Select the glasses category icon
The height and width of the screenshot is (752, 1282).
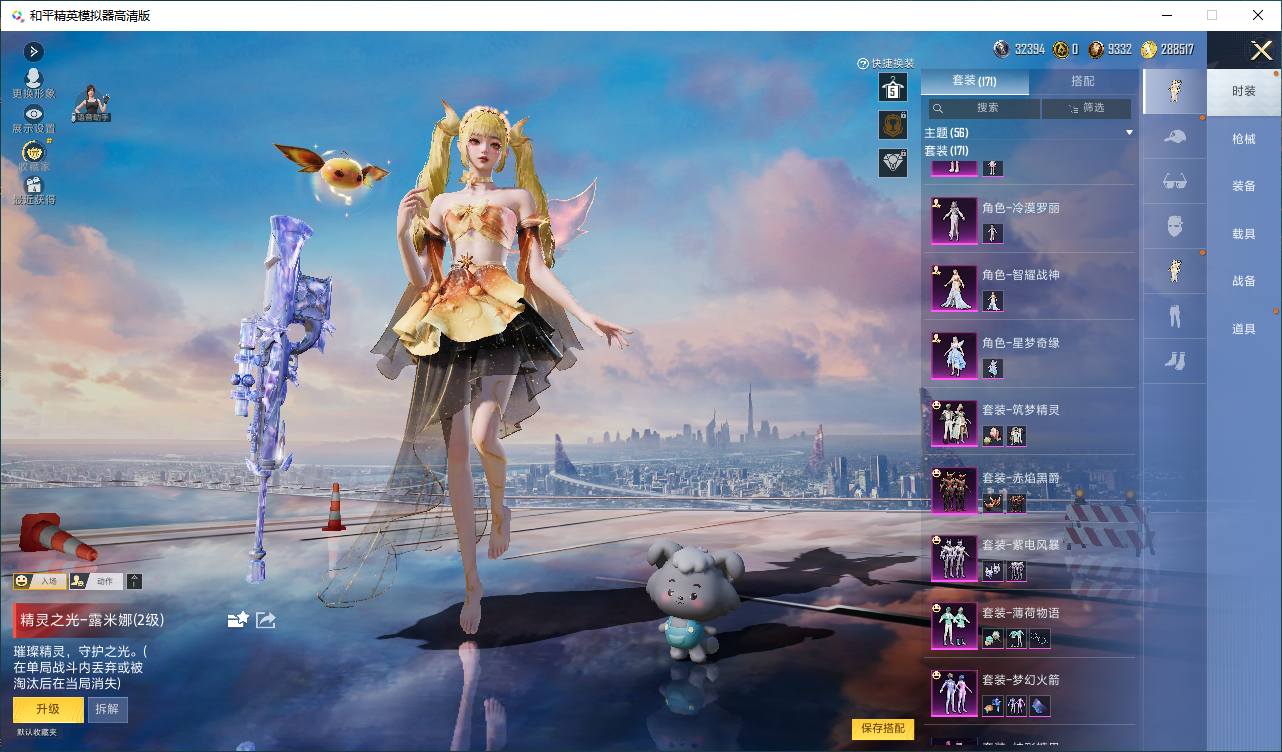(x=1174, y=181)
